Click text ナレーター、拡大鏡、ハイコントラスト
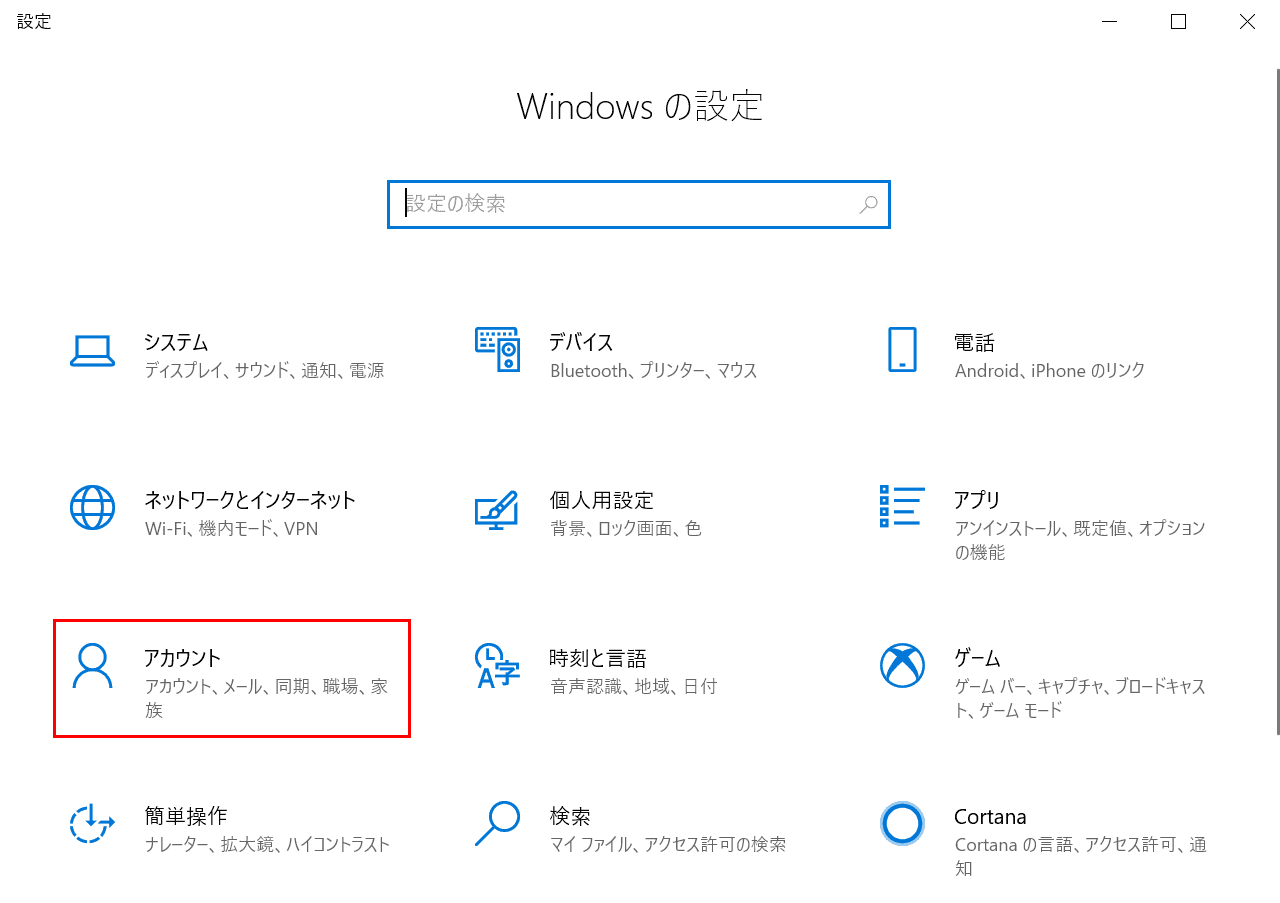Image resolution: width=1280 pixels, height=903 pixels. [267, 845]
